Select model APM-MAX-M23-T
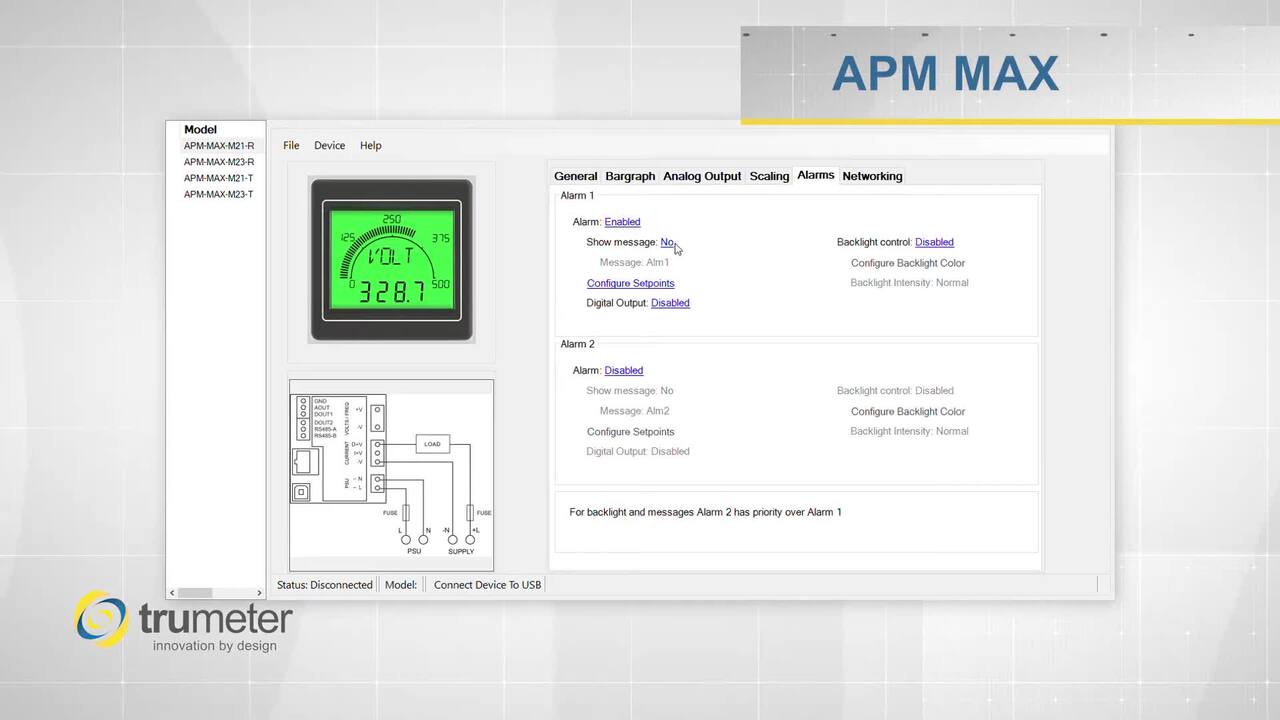The image size is (1280, 720). point(219,195)
